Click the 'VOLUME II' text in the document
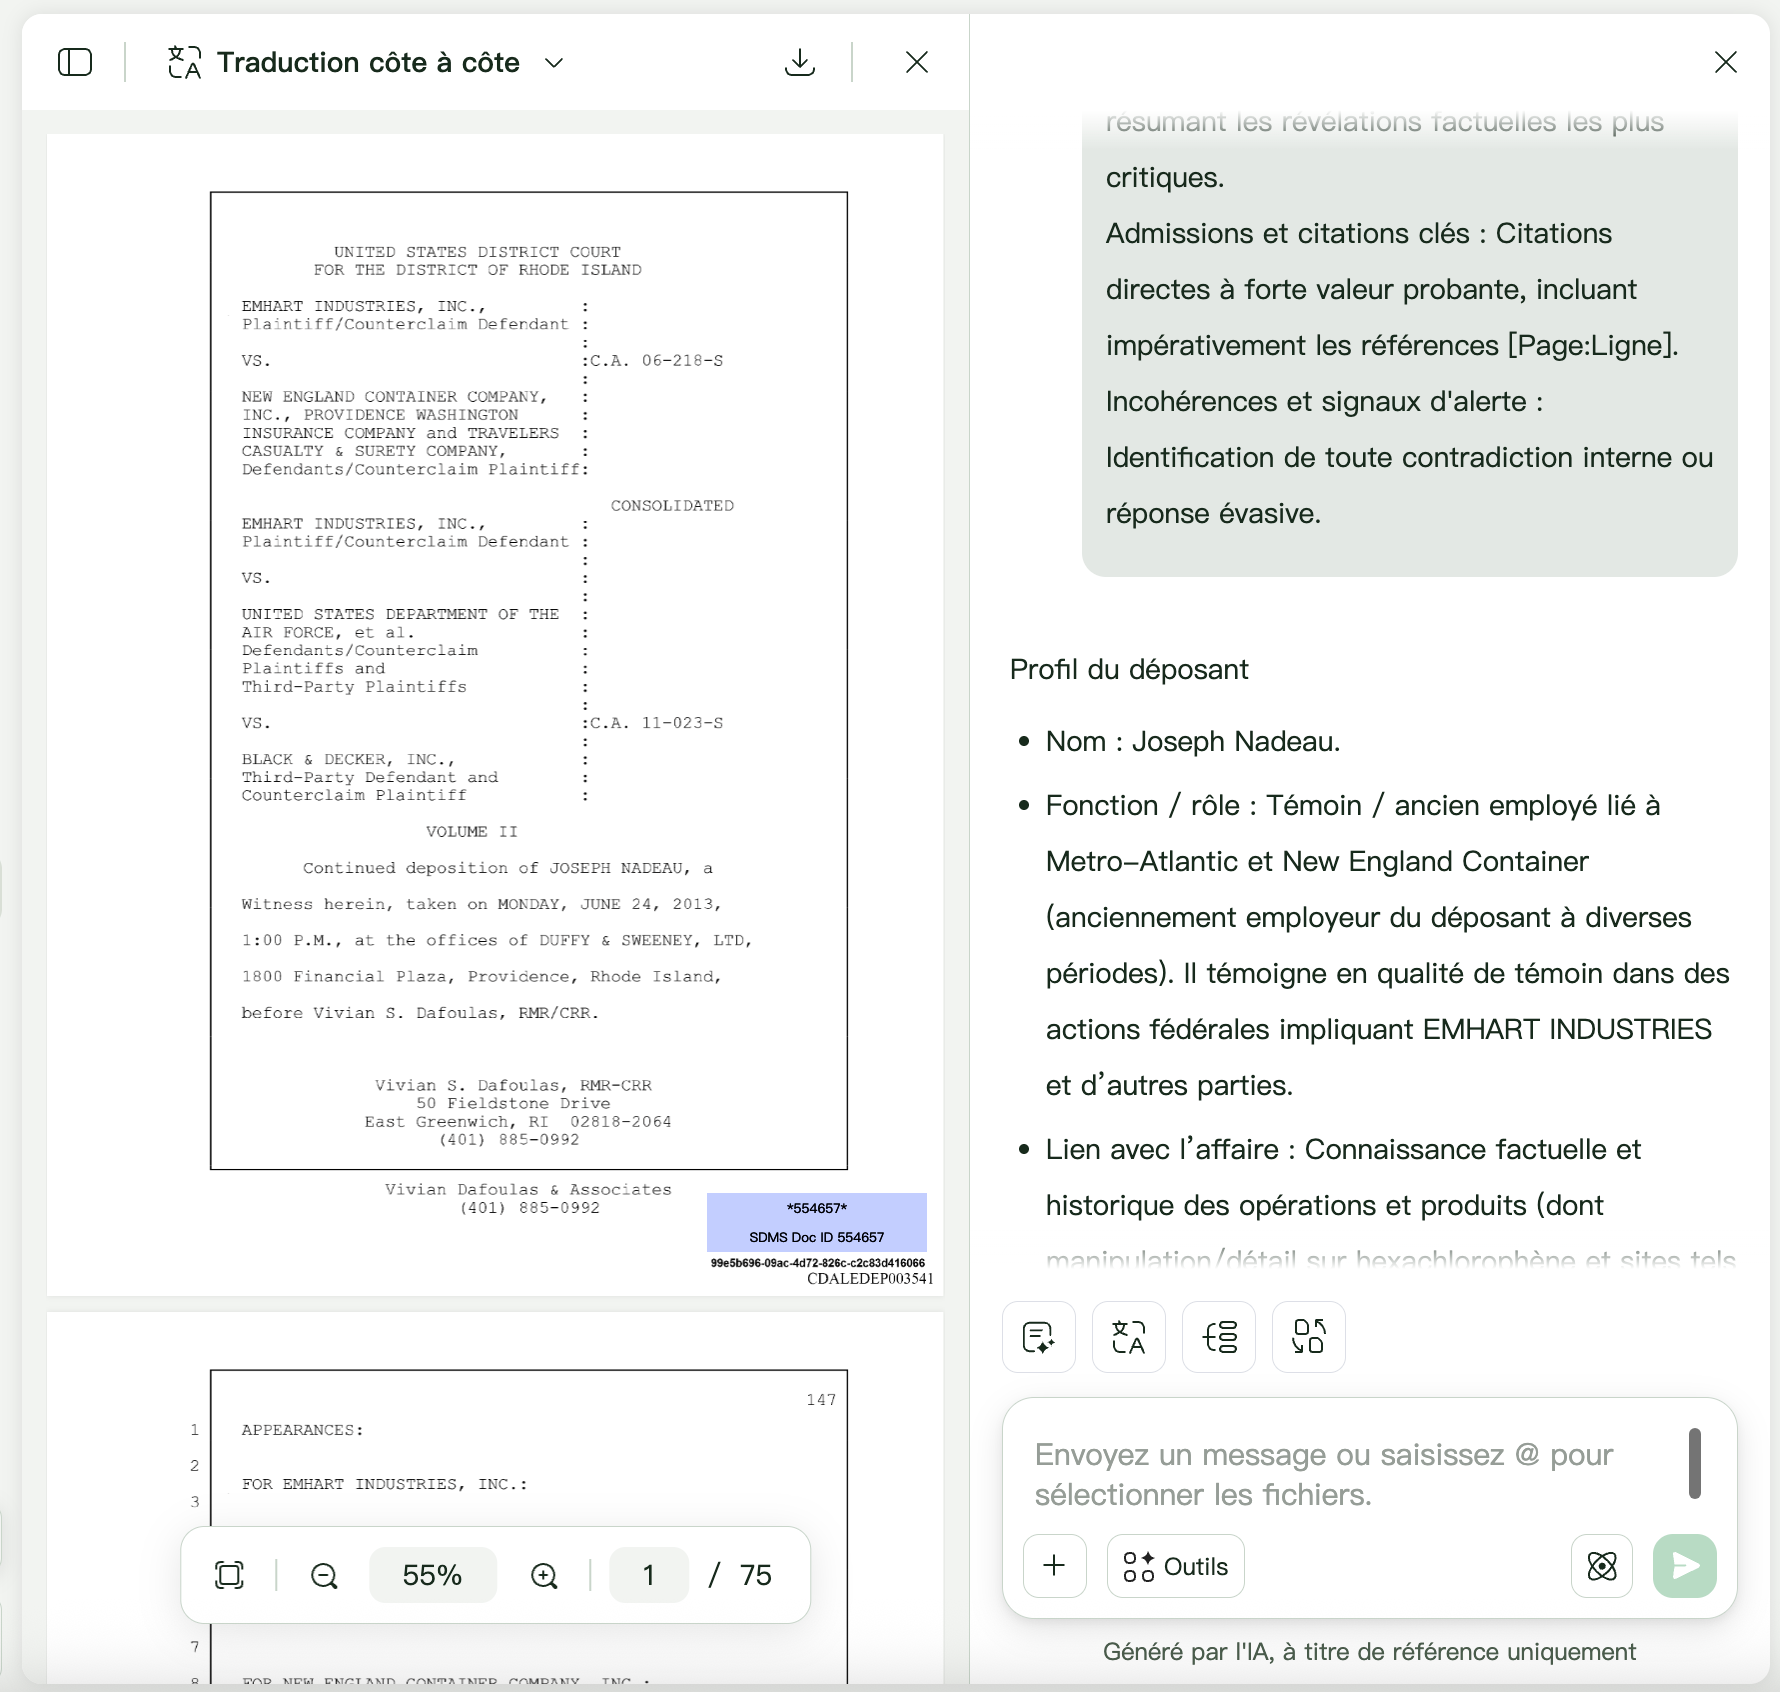The image size is (1780, 1692). coord(471,832)
